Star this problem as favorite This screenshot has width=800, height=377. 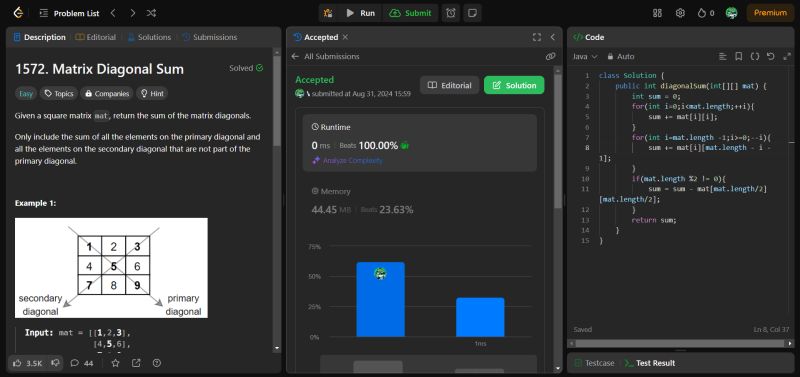(115, 363)
